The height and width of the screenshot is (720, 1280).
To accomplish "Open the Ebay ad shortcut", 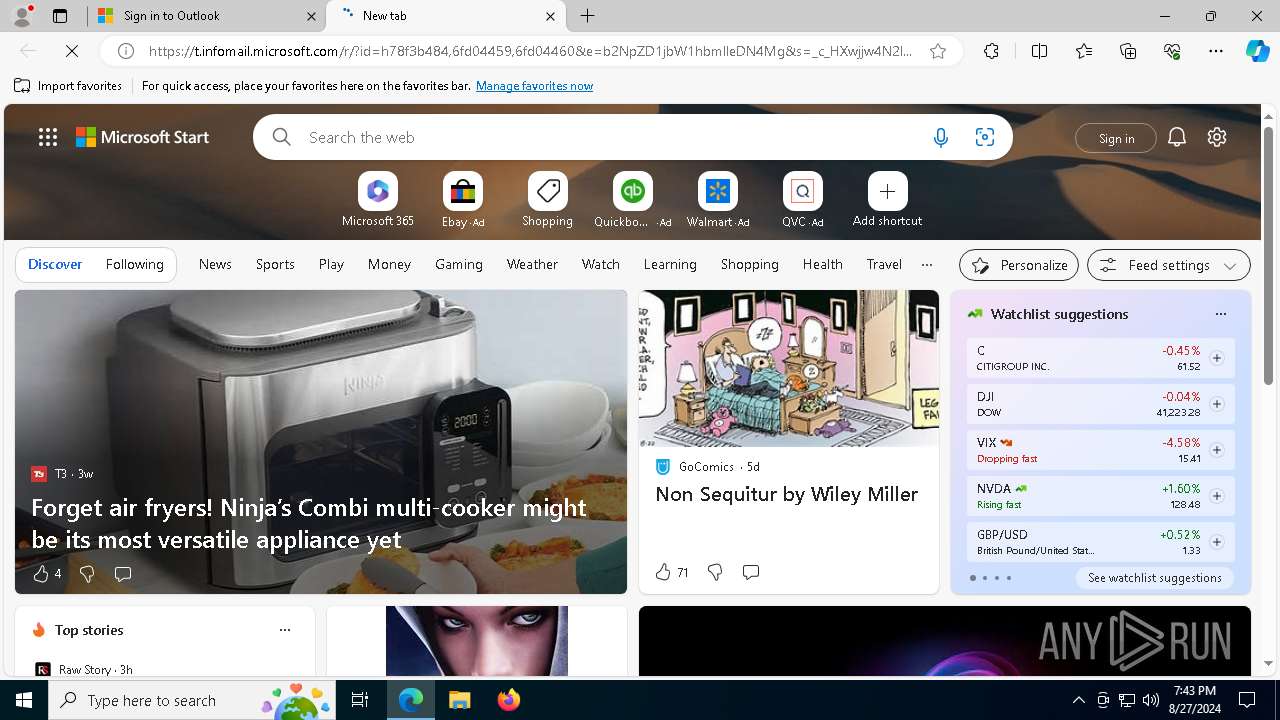I will (x=463, y=200).
